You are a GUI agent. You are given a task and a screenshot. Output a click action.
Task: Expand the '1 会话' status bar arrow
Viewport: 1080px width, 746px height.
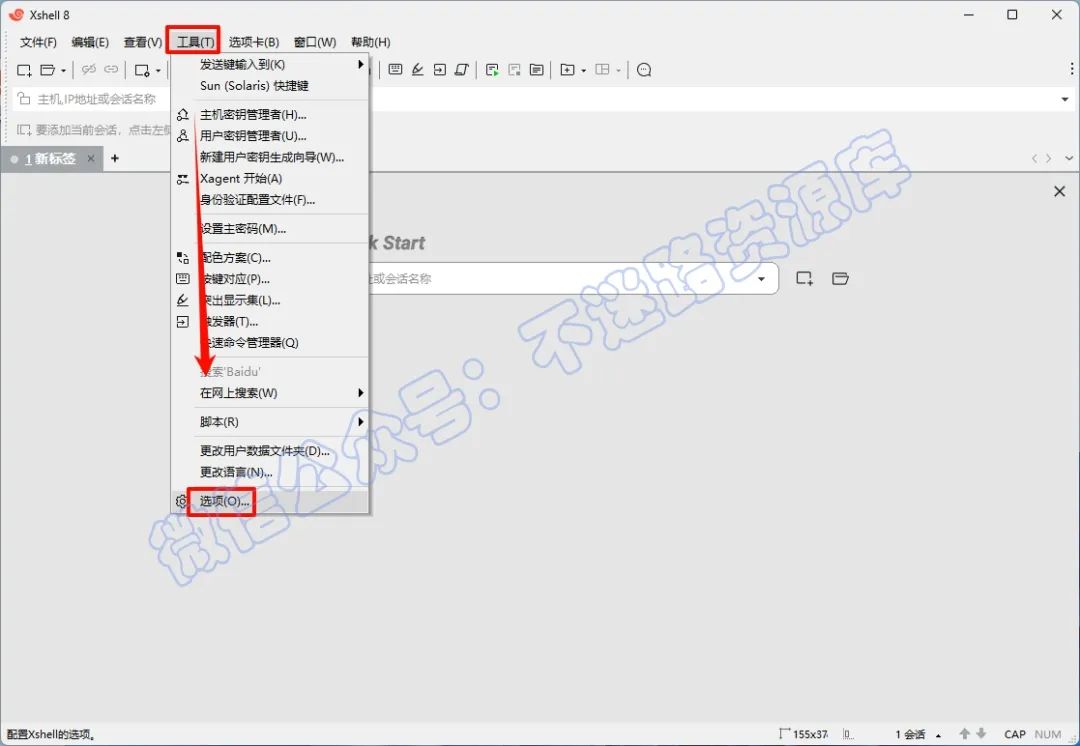click(x=938, y=735)
